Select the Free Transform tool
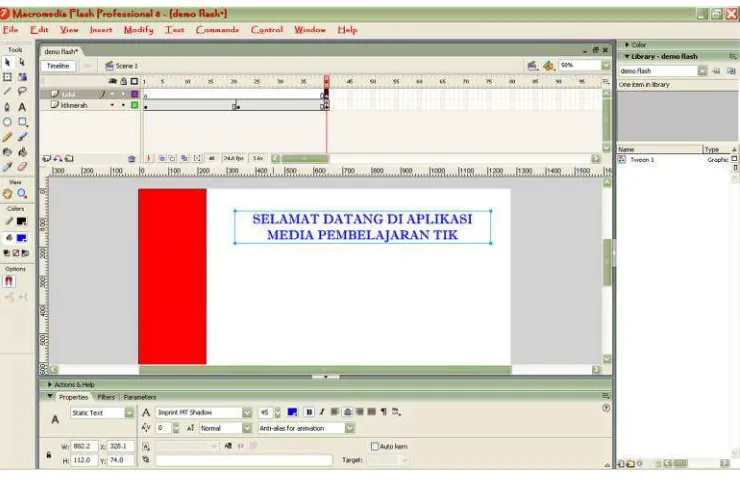Image resolution: width=740 pixels, height=482 pixels. point(8,77)
